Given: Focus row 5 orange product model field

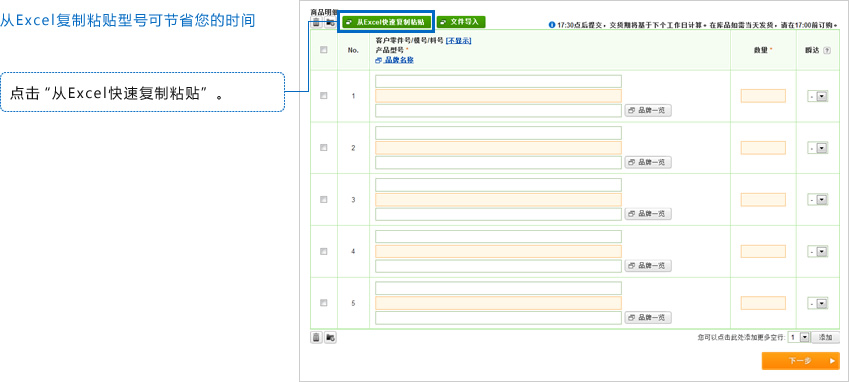Looking at the screenshot, I should 498,303.
